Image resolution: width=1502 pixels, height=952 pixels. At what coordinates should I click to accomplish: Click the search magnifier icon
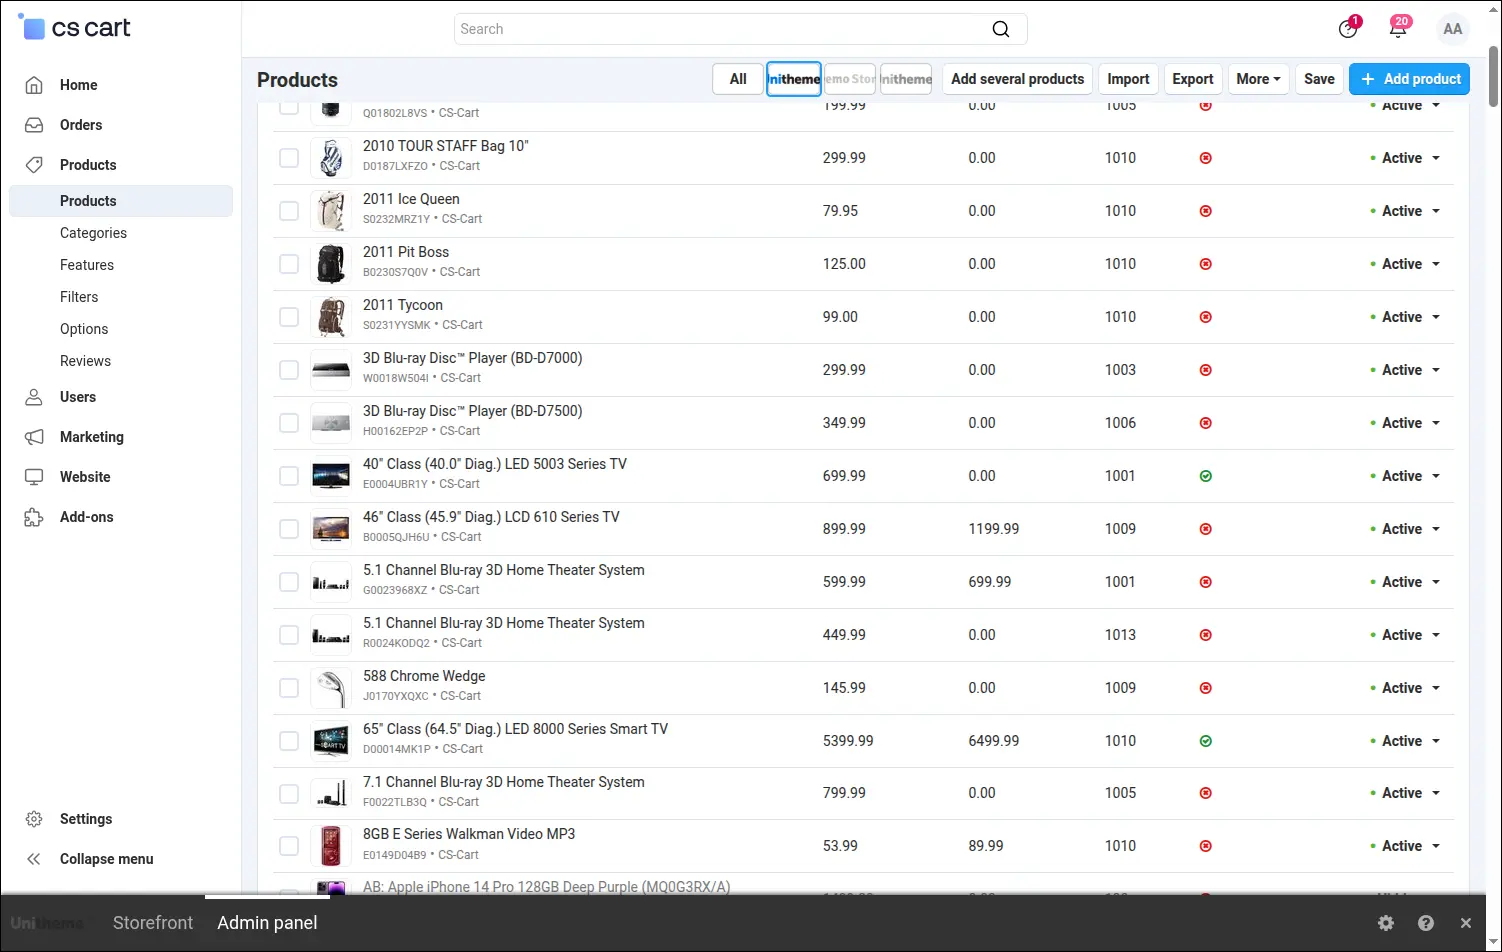coord(1000,29)
